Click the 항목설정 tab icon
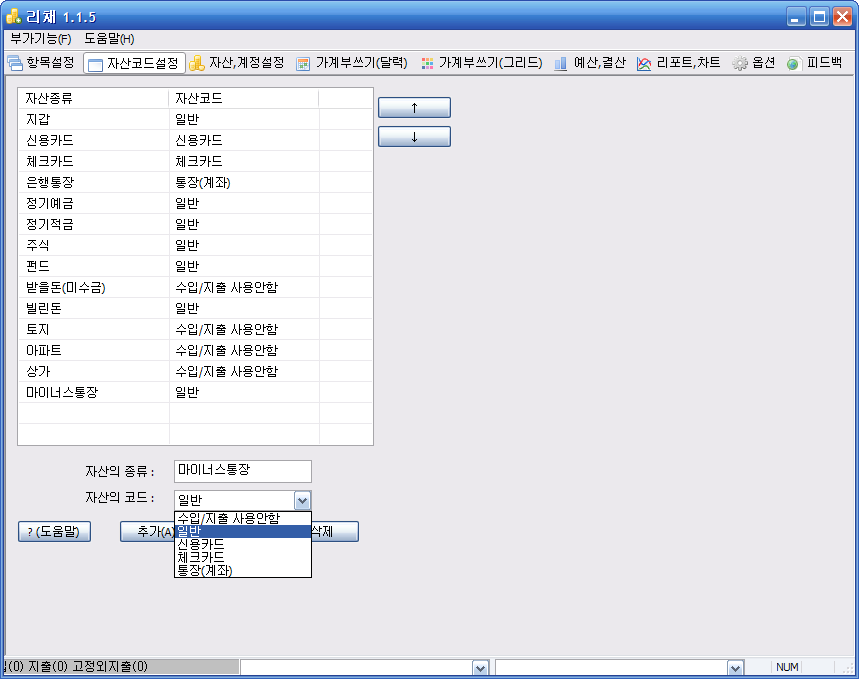859x679 pixels. coord(15,63)
